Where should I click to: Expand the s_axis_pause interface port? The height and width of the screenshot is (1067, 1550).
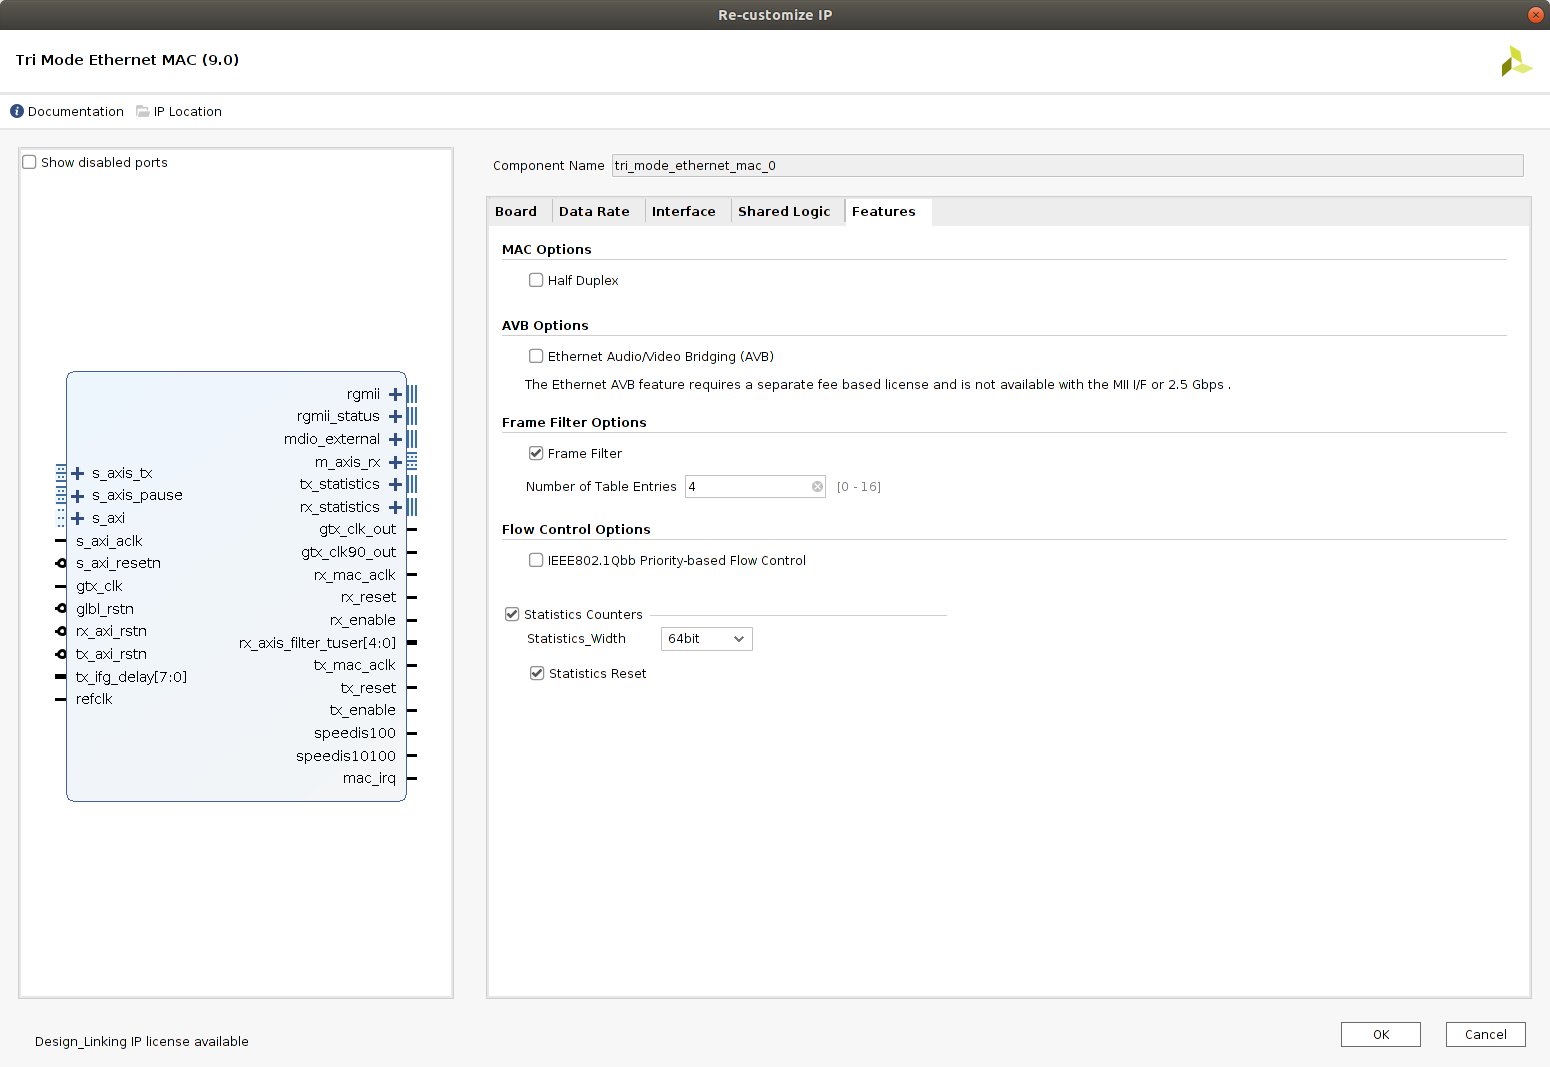(77, 496)
